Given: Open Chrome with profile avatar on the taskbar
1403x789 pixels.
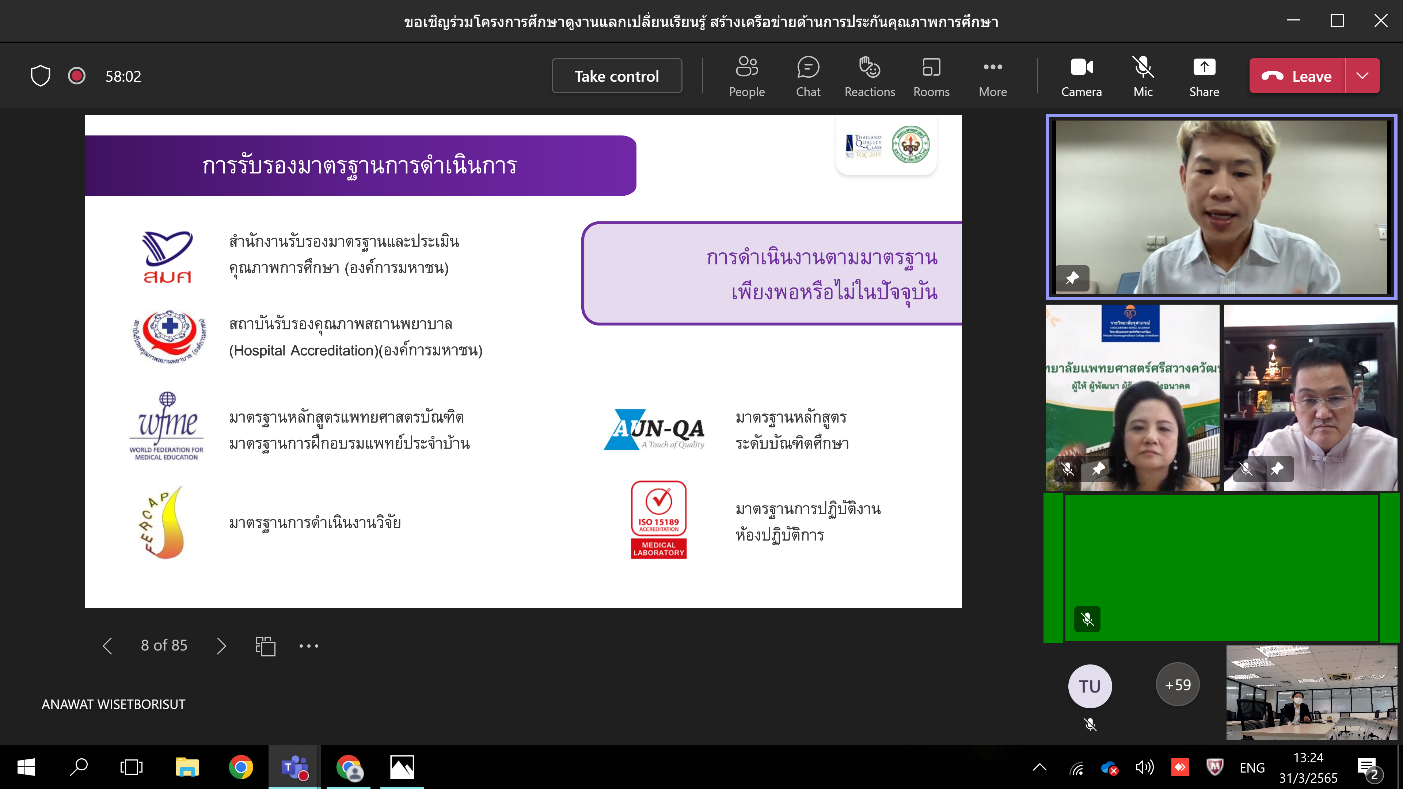Looking at the screenshot, I should click(349, 767).
